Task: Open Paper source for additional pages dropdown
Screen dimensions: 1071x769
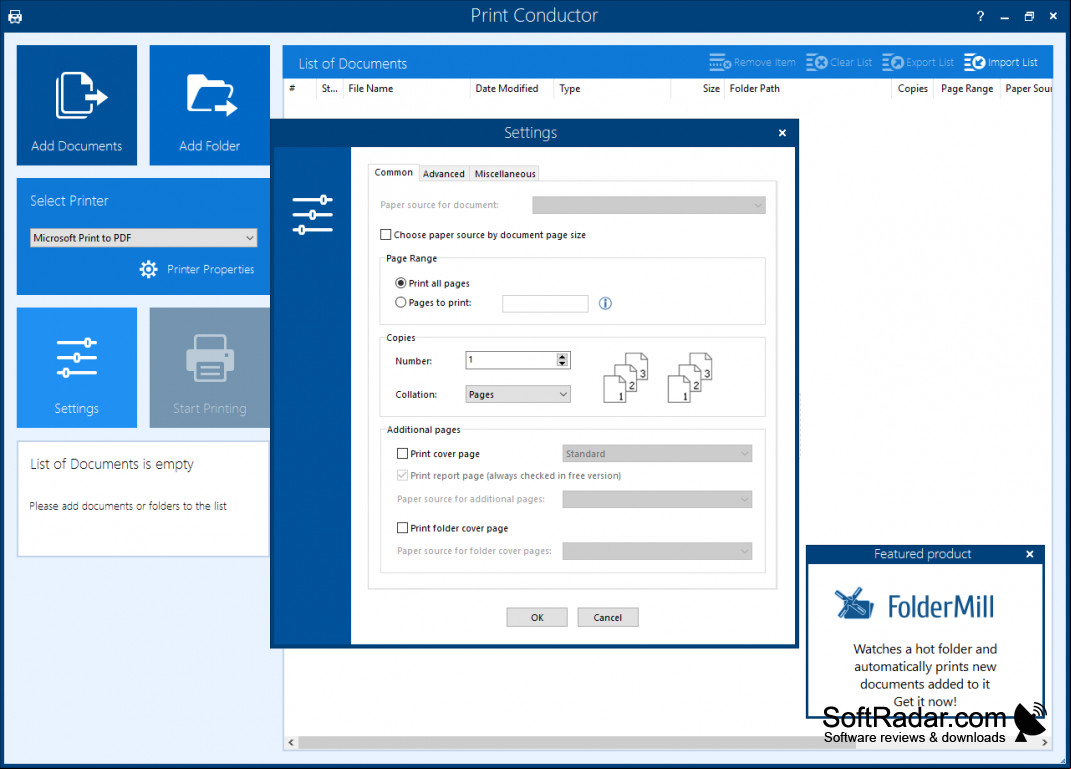Action: click(657, 499)
